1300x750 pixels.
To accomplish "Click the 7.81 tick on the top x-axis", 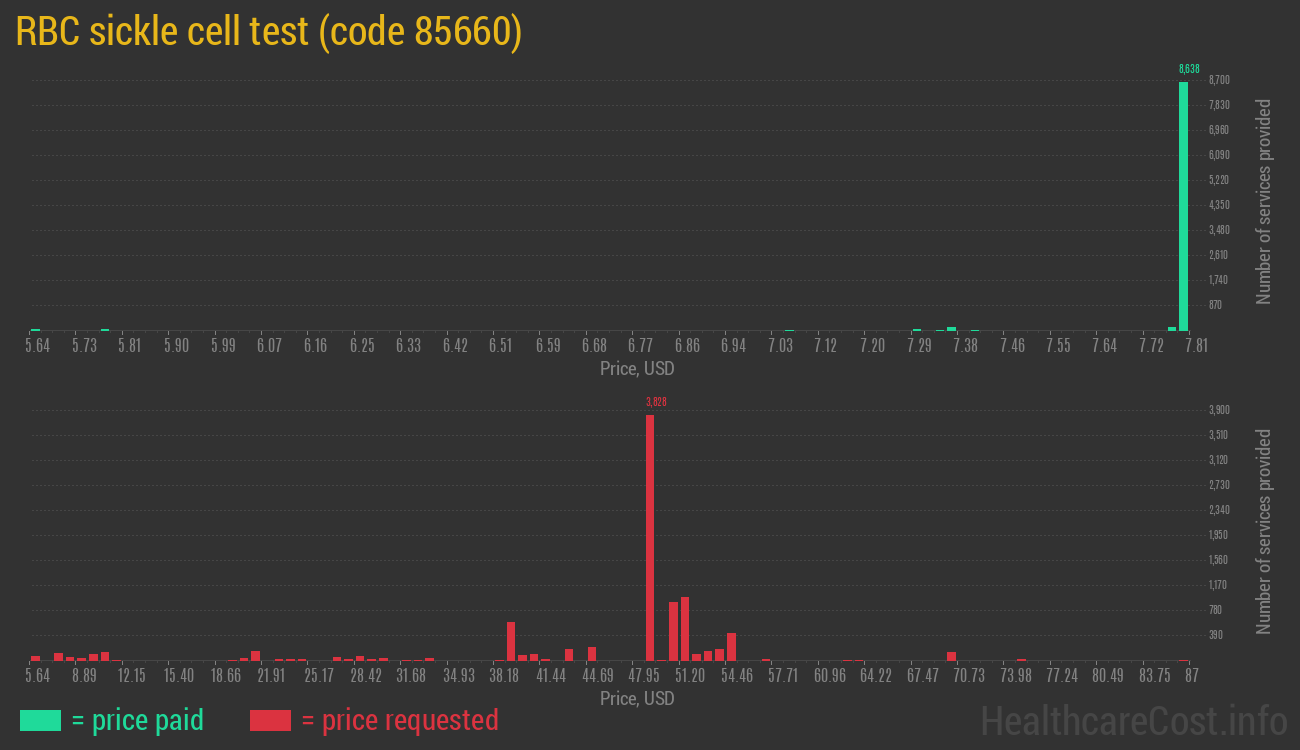I will coord(1196,346).
